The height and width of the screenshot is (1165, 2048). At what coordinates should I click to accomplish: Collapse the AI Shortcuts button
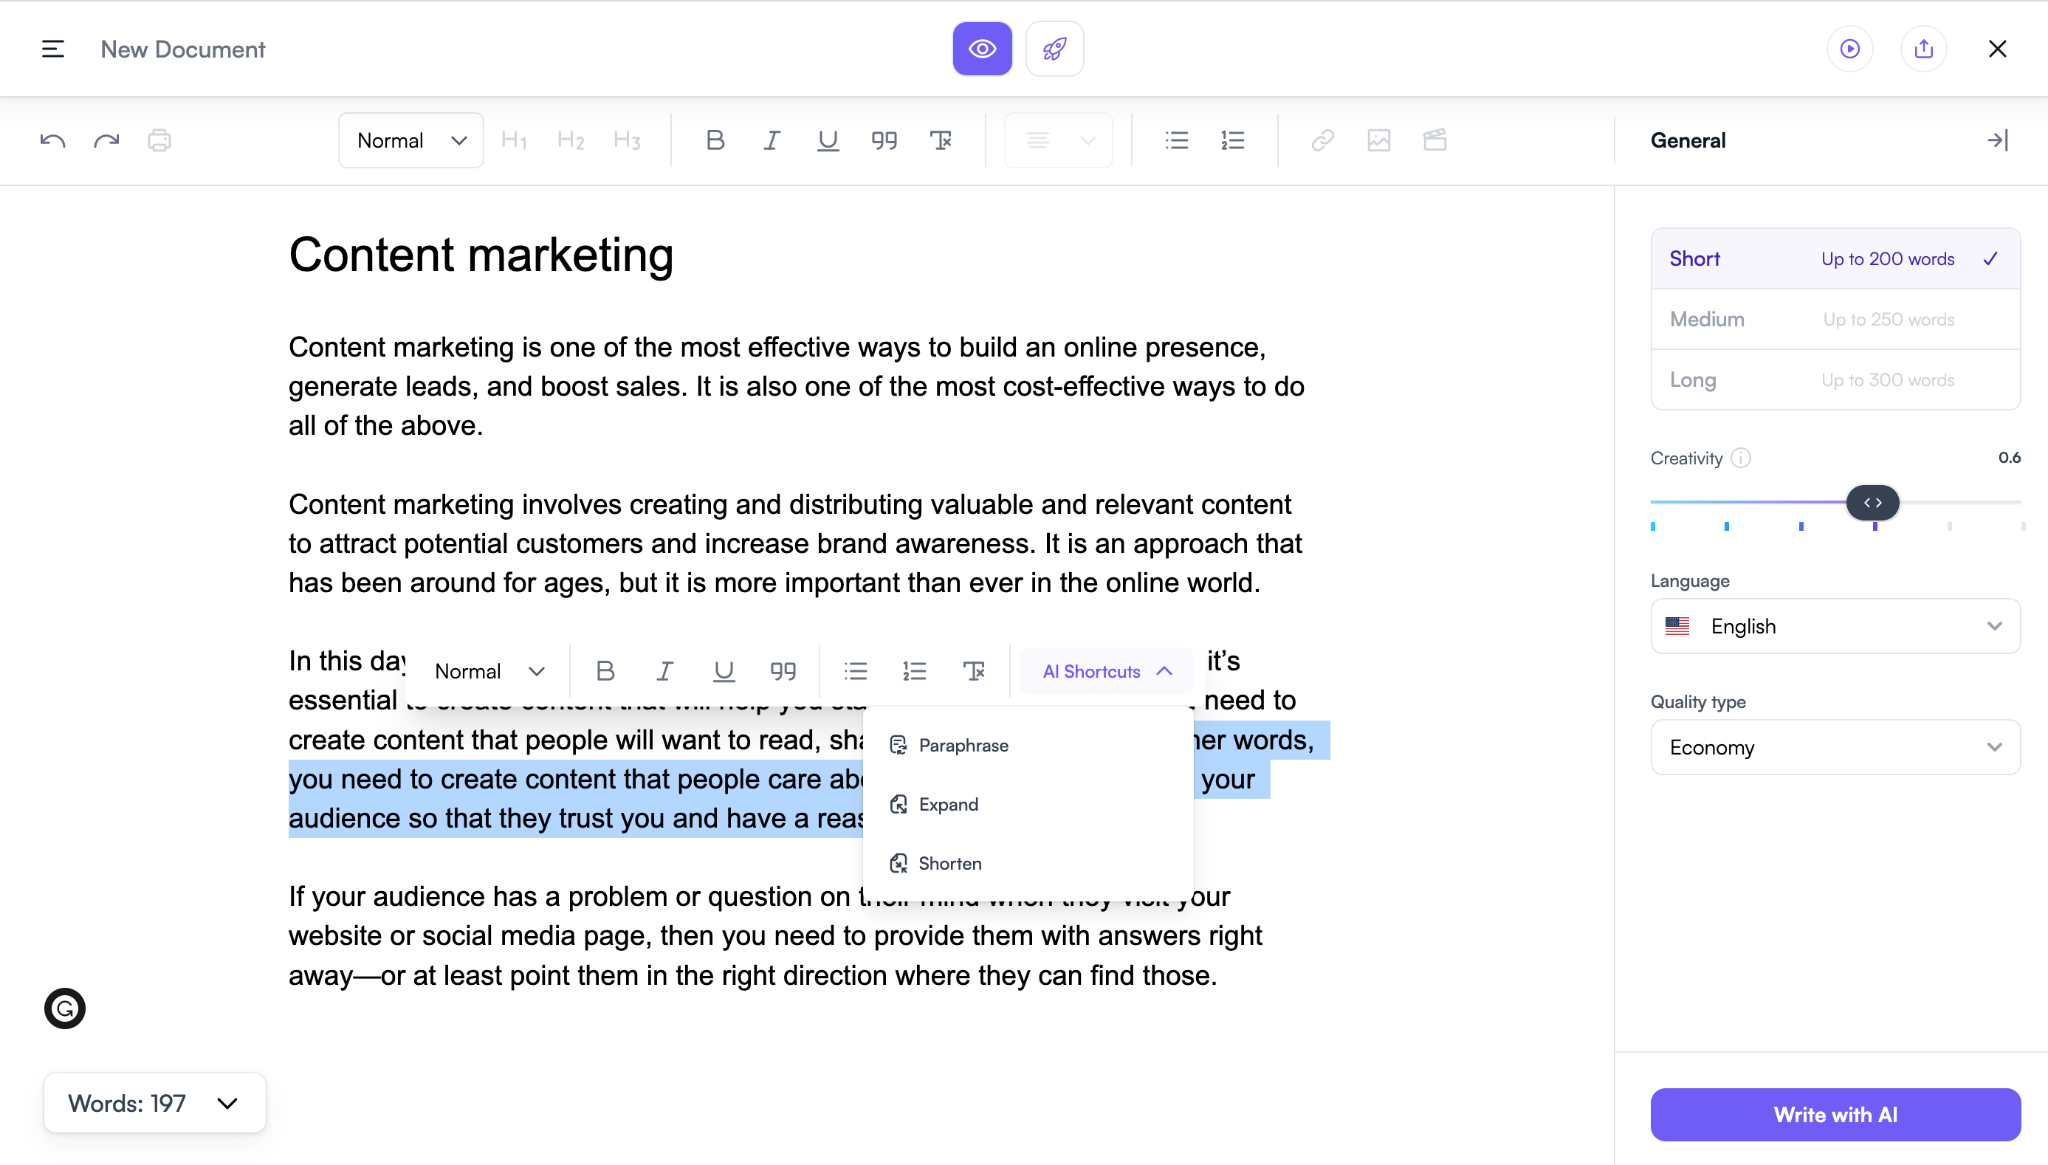[1106, 672]
